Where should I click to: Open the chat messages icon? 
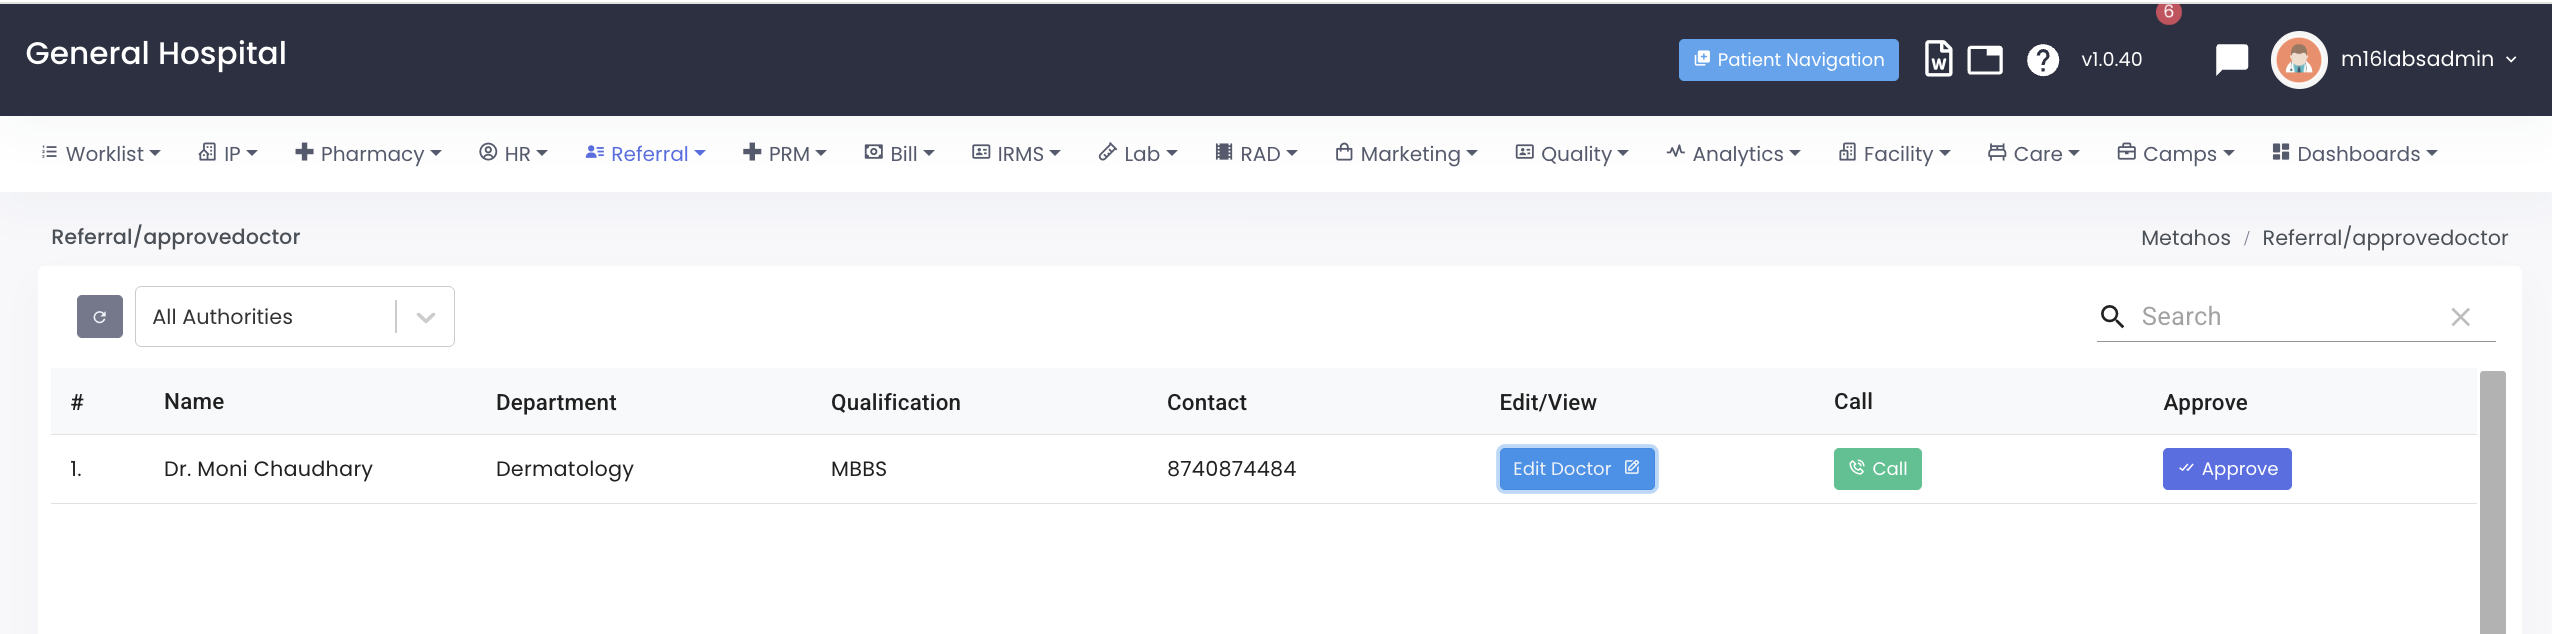(2231, 59)
